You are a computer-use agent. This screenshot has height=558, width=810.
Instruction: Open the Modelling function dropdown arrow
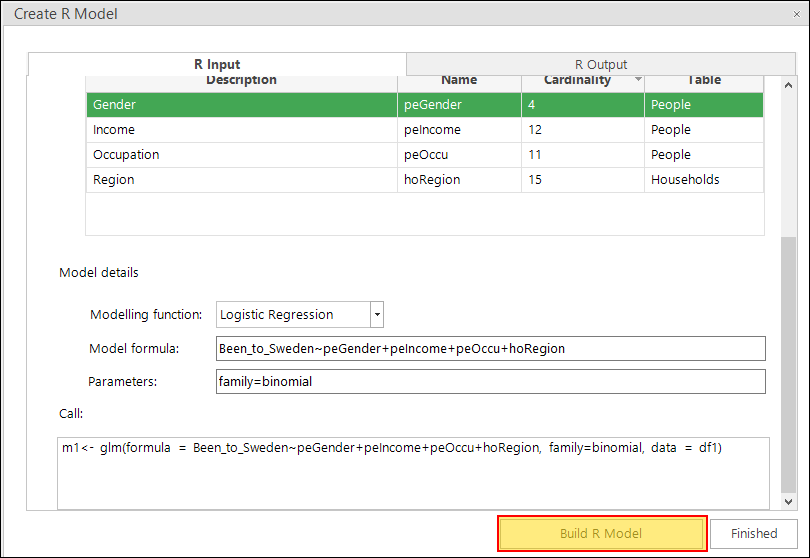[x=377, y=315]
